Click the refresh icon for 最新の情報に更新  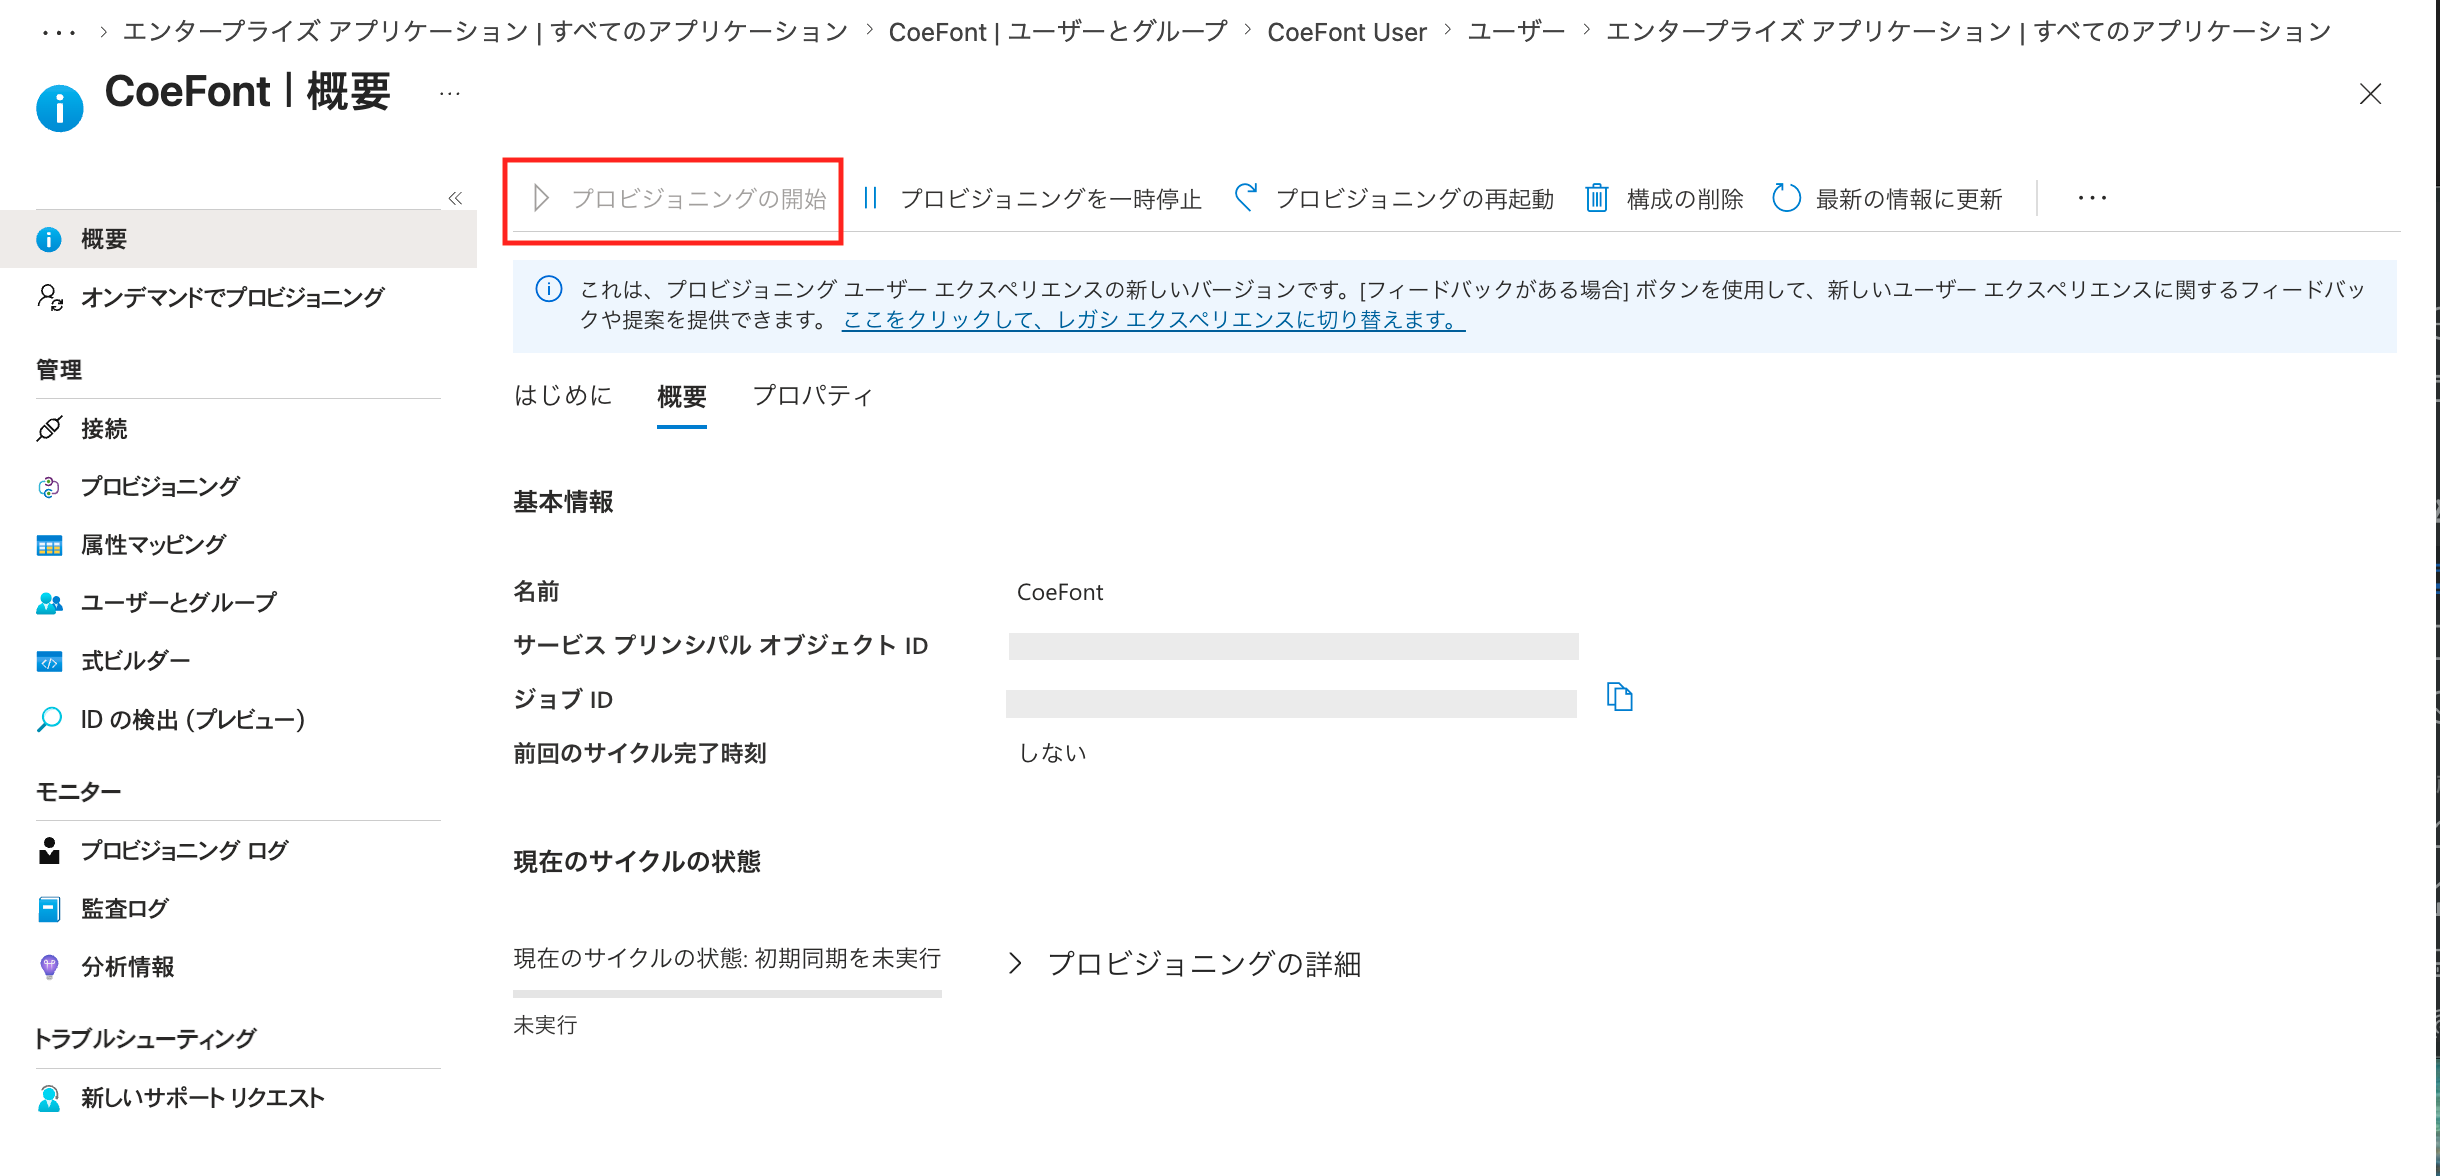point(1786,198)
